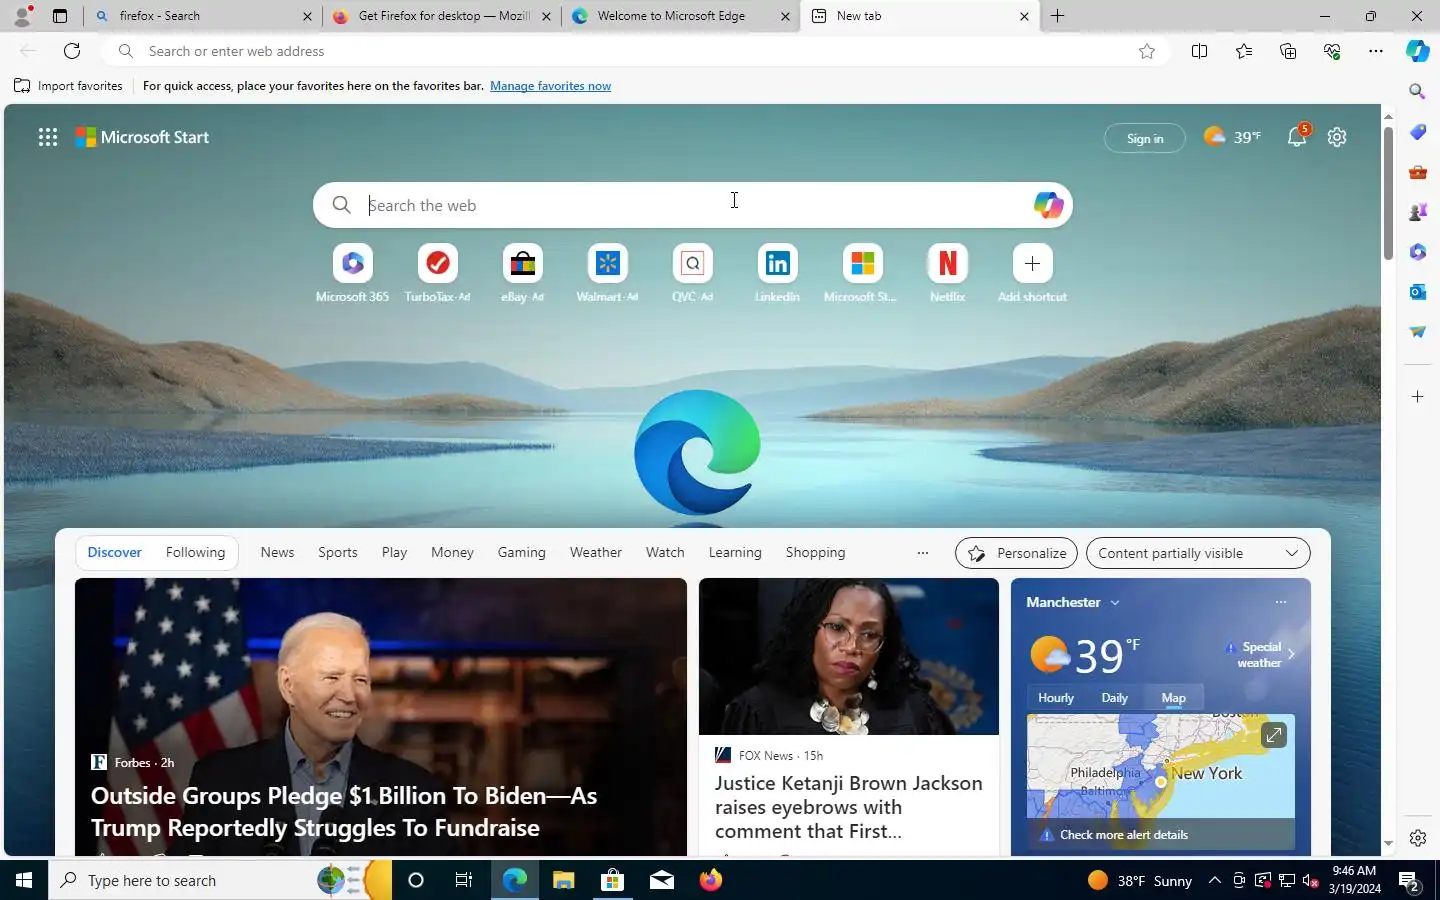Open the TurboTax shortcut tile
1440x900 pixels.
click(x=437, y=273)
